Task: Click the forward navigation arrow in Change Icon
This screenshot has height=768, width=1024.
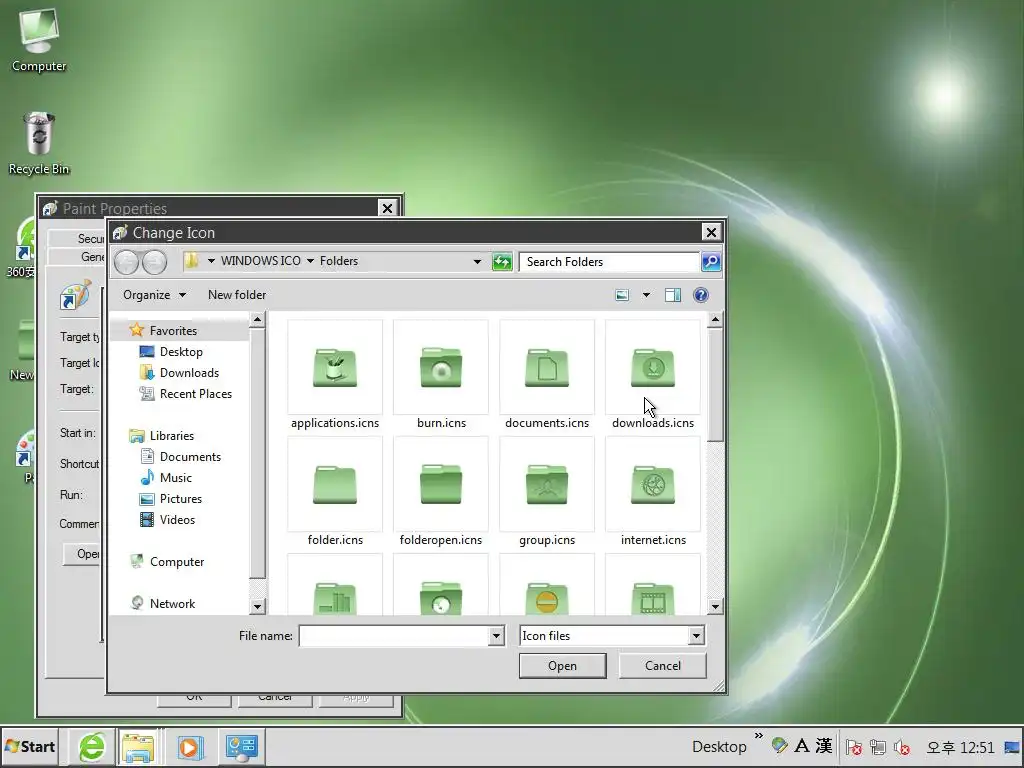Action: [154, 262]
